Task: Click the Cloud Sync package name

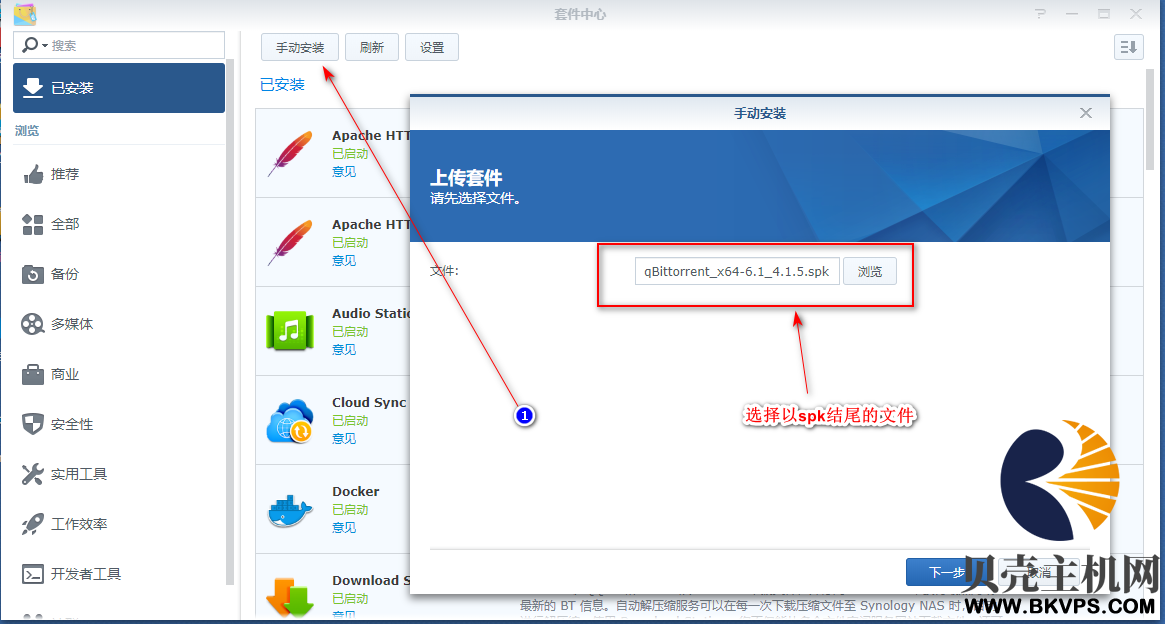Action: click(369, 403)
